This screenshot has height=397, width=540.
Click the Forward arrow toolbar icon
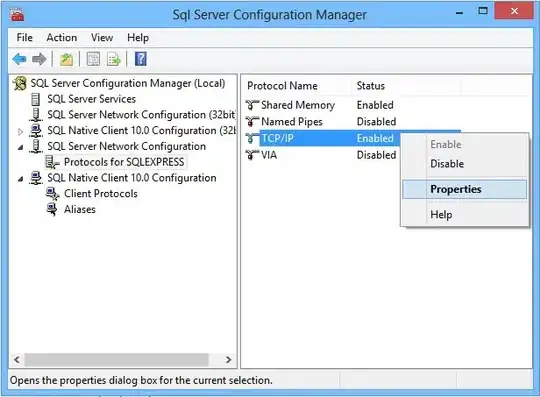click(39, 59)
